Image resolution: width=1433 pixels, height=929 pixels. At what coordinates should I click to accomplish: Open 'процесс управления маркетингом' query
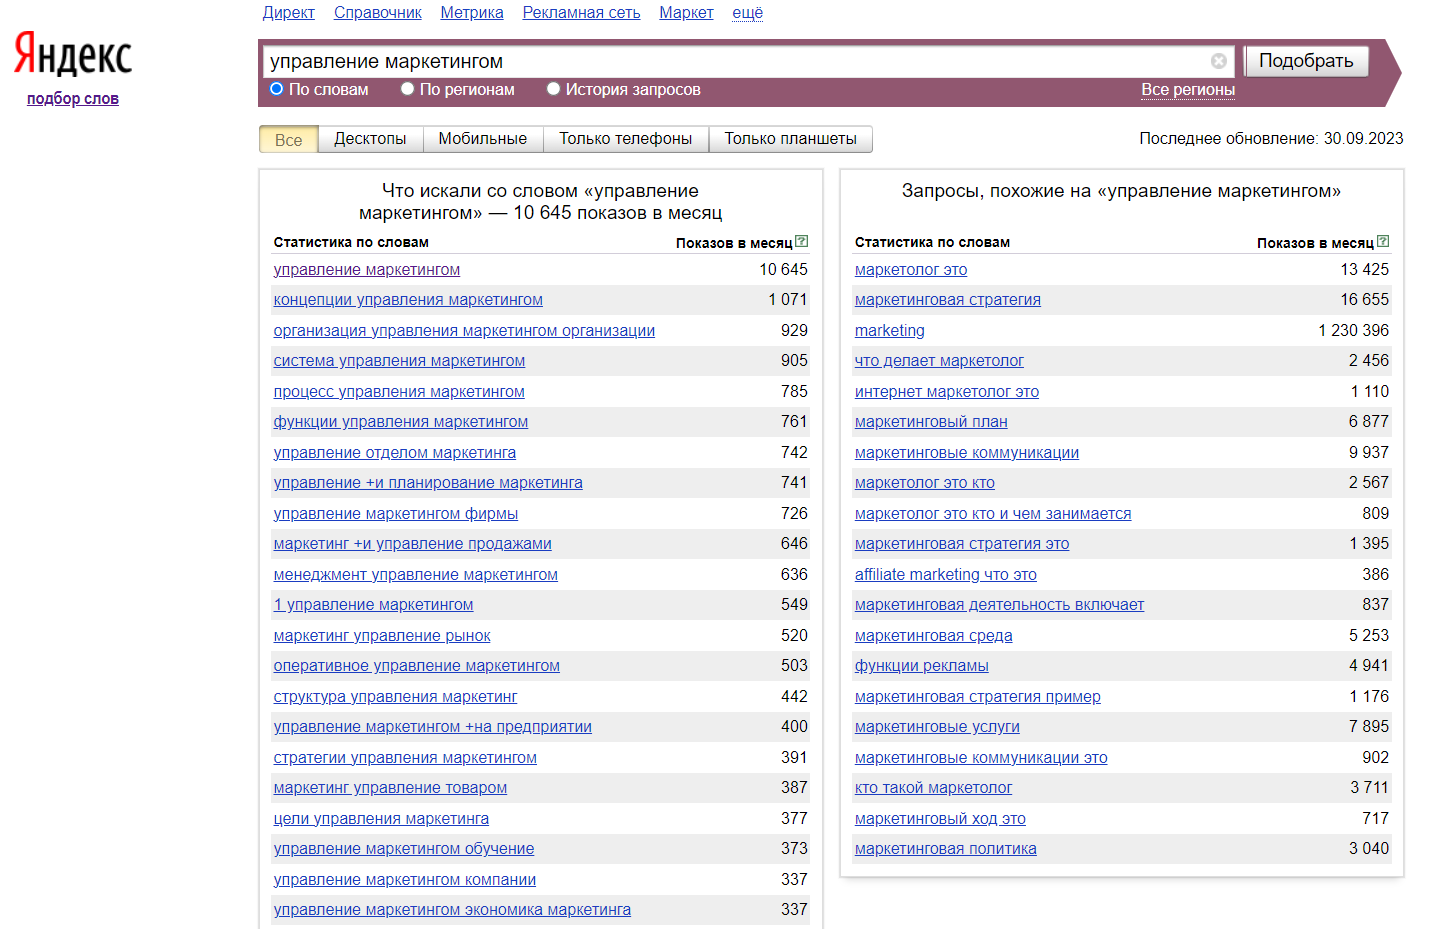(x=399, y=391)
